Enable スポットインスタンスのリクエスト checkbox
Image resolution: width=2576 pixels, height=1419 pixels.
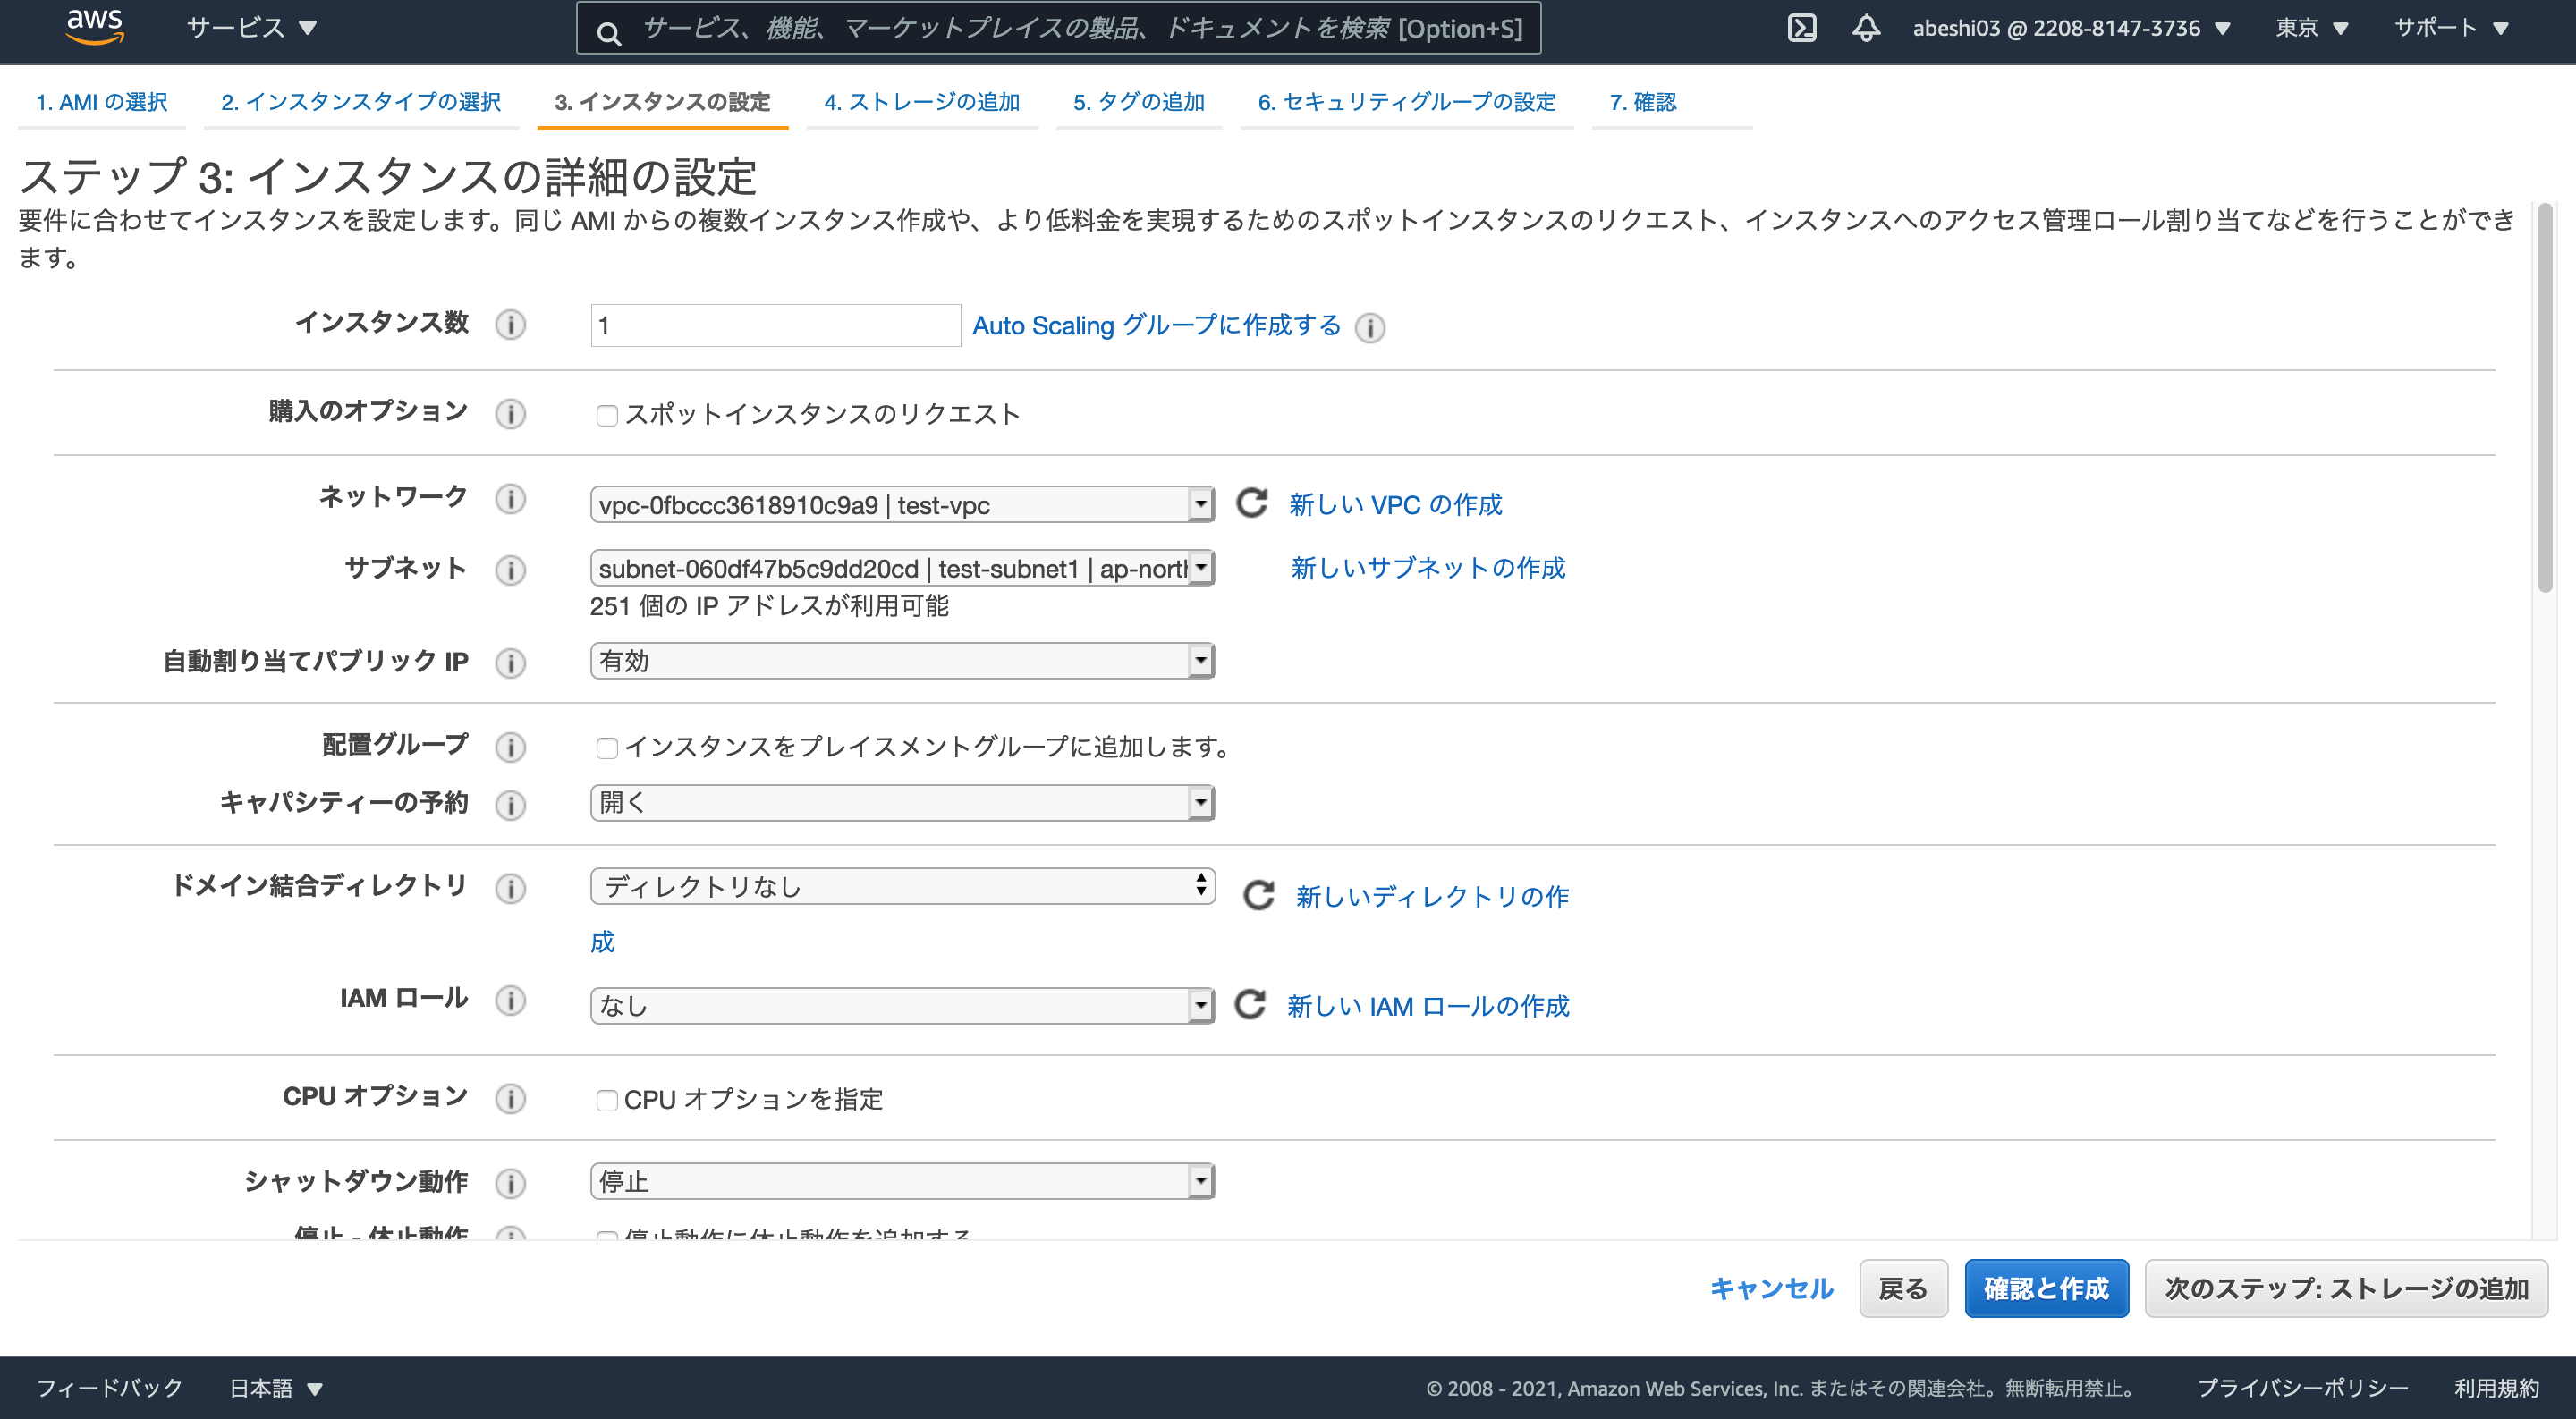point(607,414)
